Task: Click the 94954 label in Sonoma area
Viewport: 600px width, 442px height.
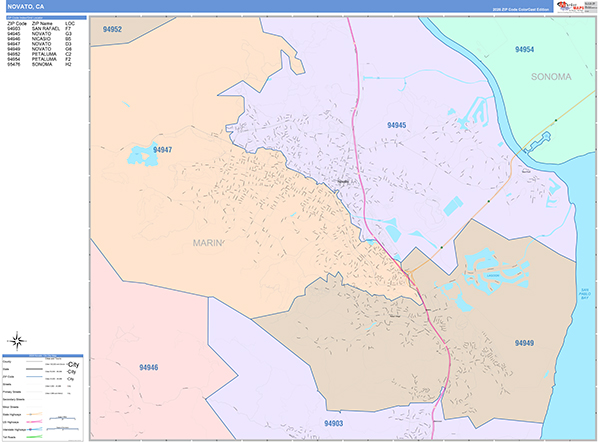Action: point(525,49)
